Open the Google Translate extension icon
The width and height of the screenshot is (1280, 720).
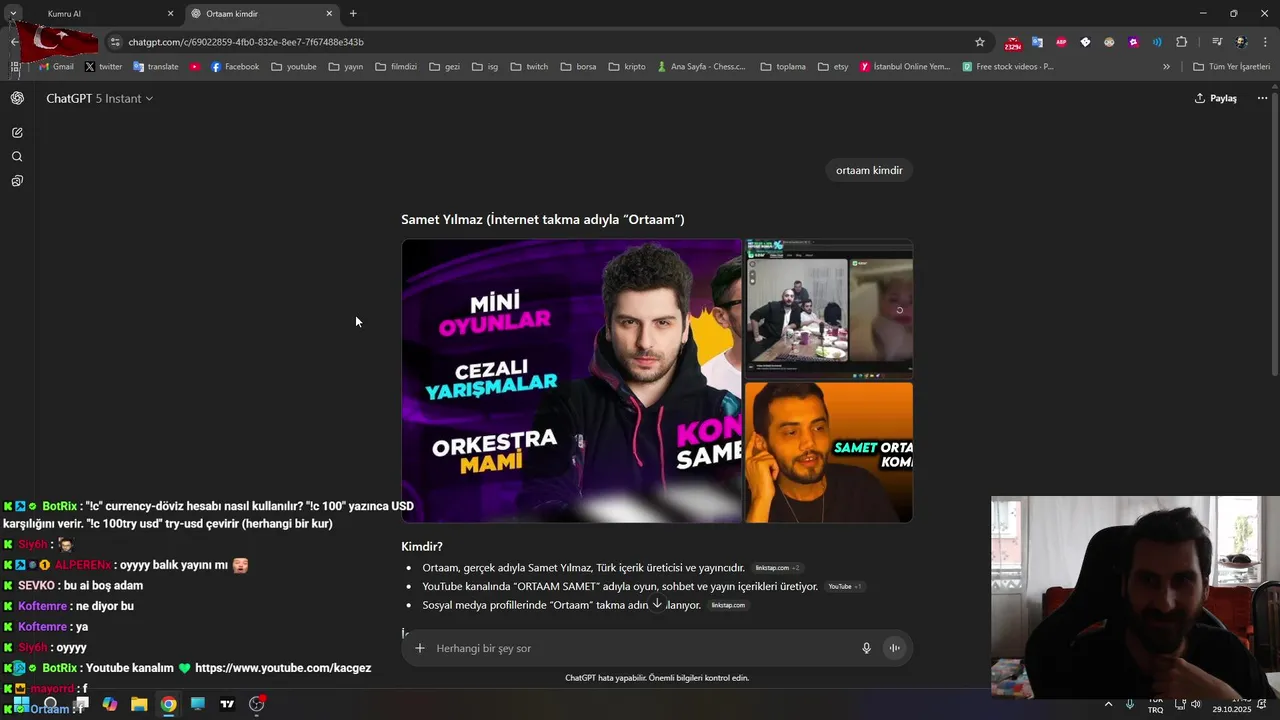click(1037, 42)
